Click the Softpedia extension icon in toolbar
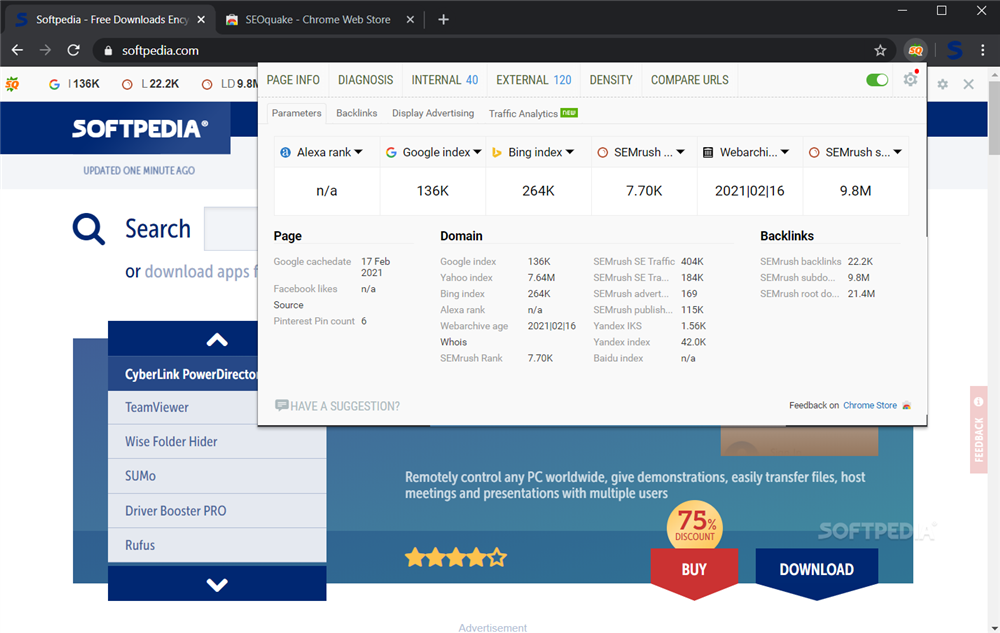This screenshot has width=1000, height=633. point(954,50)
